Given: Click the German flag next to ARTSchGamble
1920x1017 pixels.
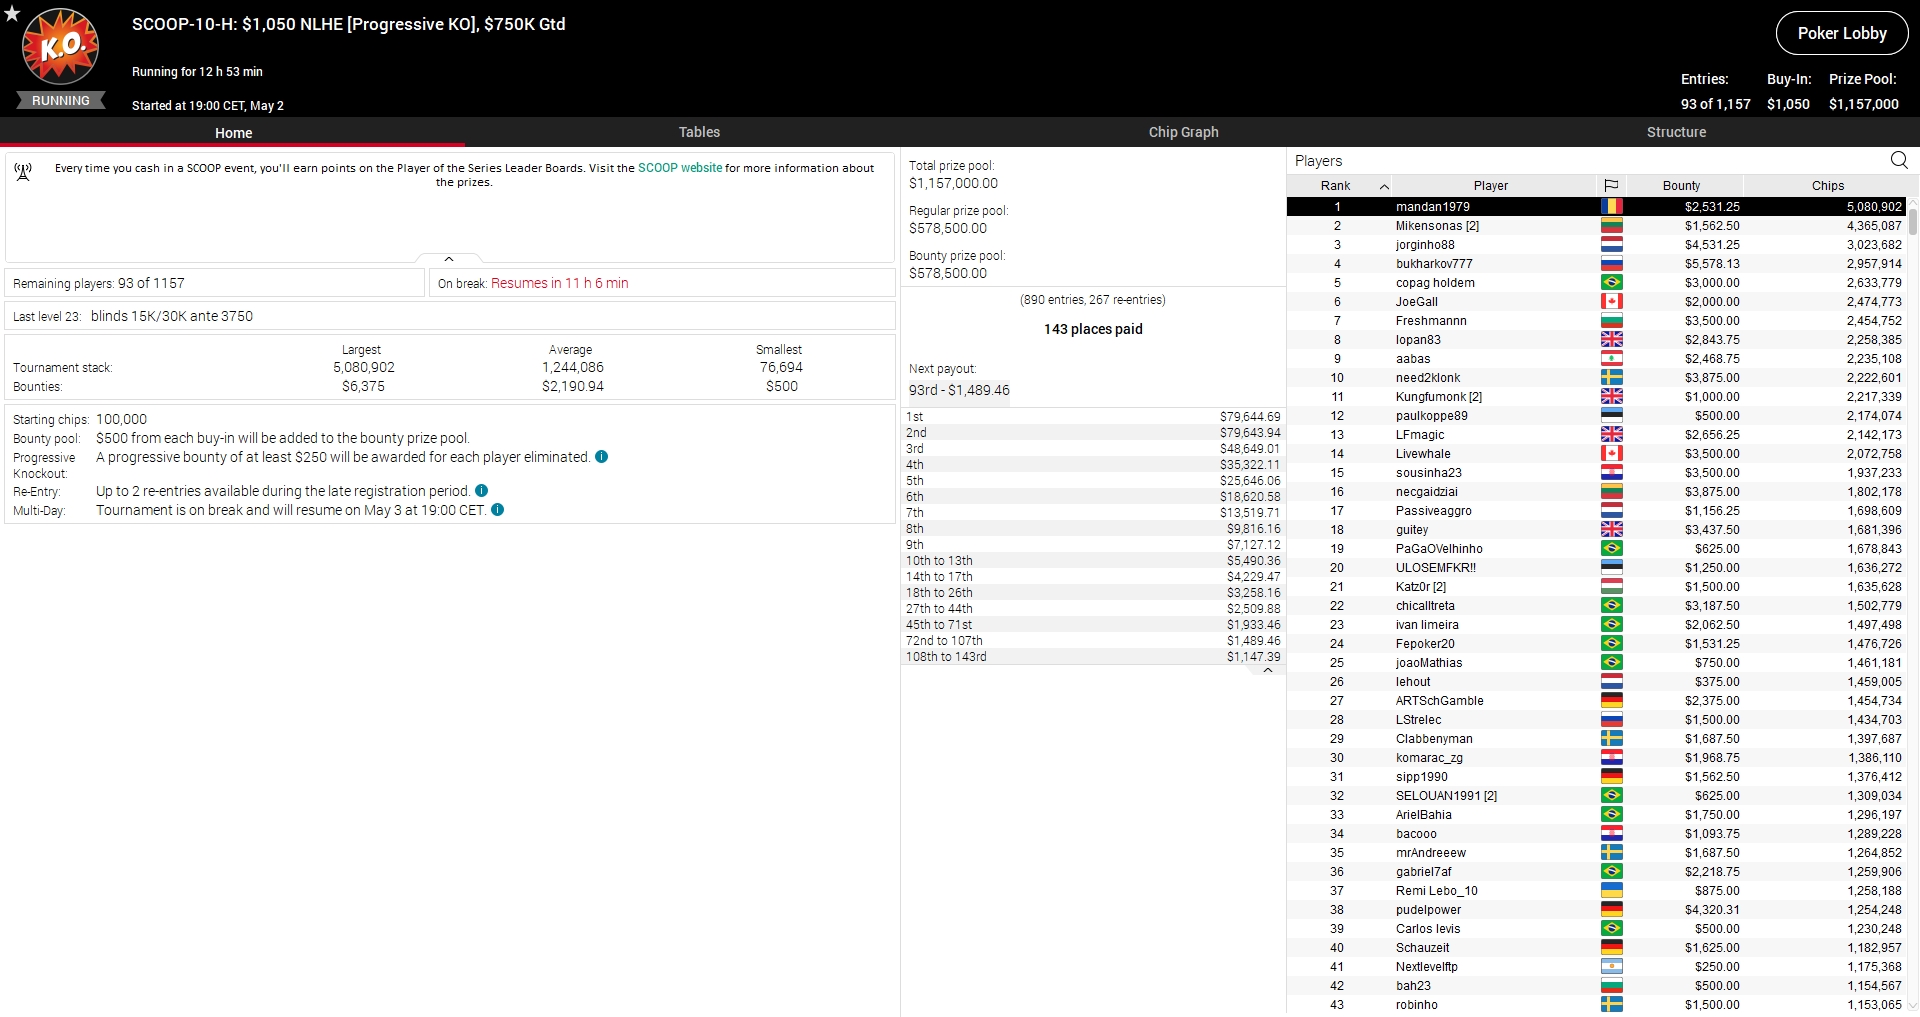Looking at the screenshot, I should (x=1611, y=701).
